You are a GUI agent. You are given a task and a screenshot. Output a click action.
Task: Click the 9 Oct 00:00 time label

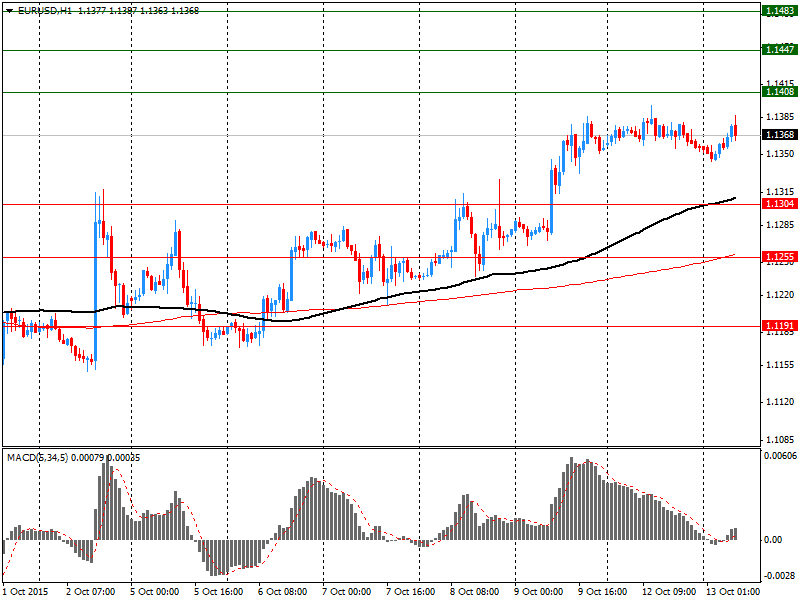click(x=538, y=592)
